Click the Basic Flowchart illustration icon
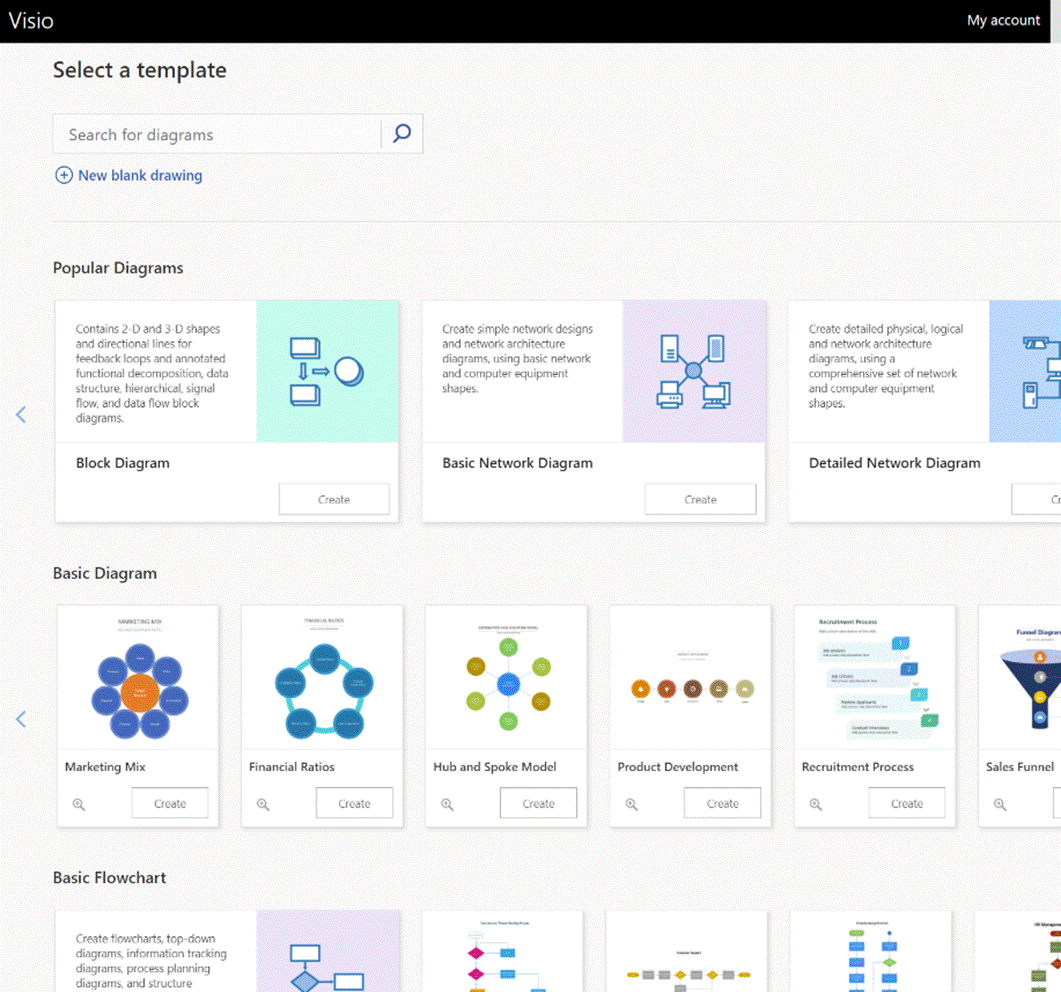The height and width of the screenshot is (992, 1061). 328,951
